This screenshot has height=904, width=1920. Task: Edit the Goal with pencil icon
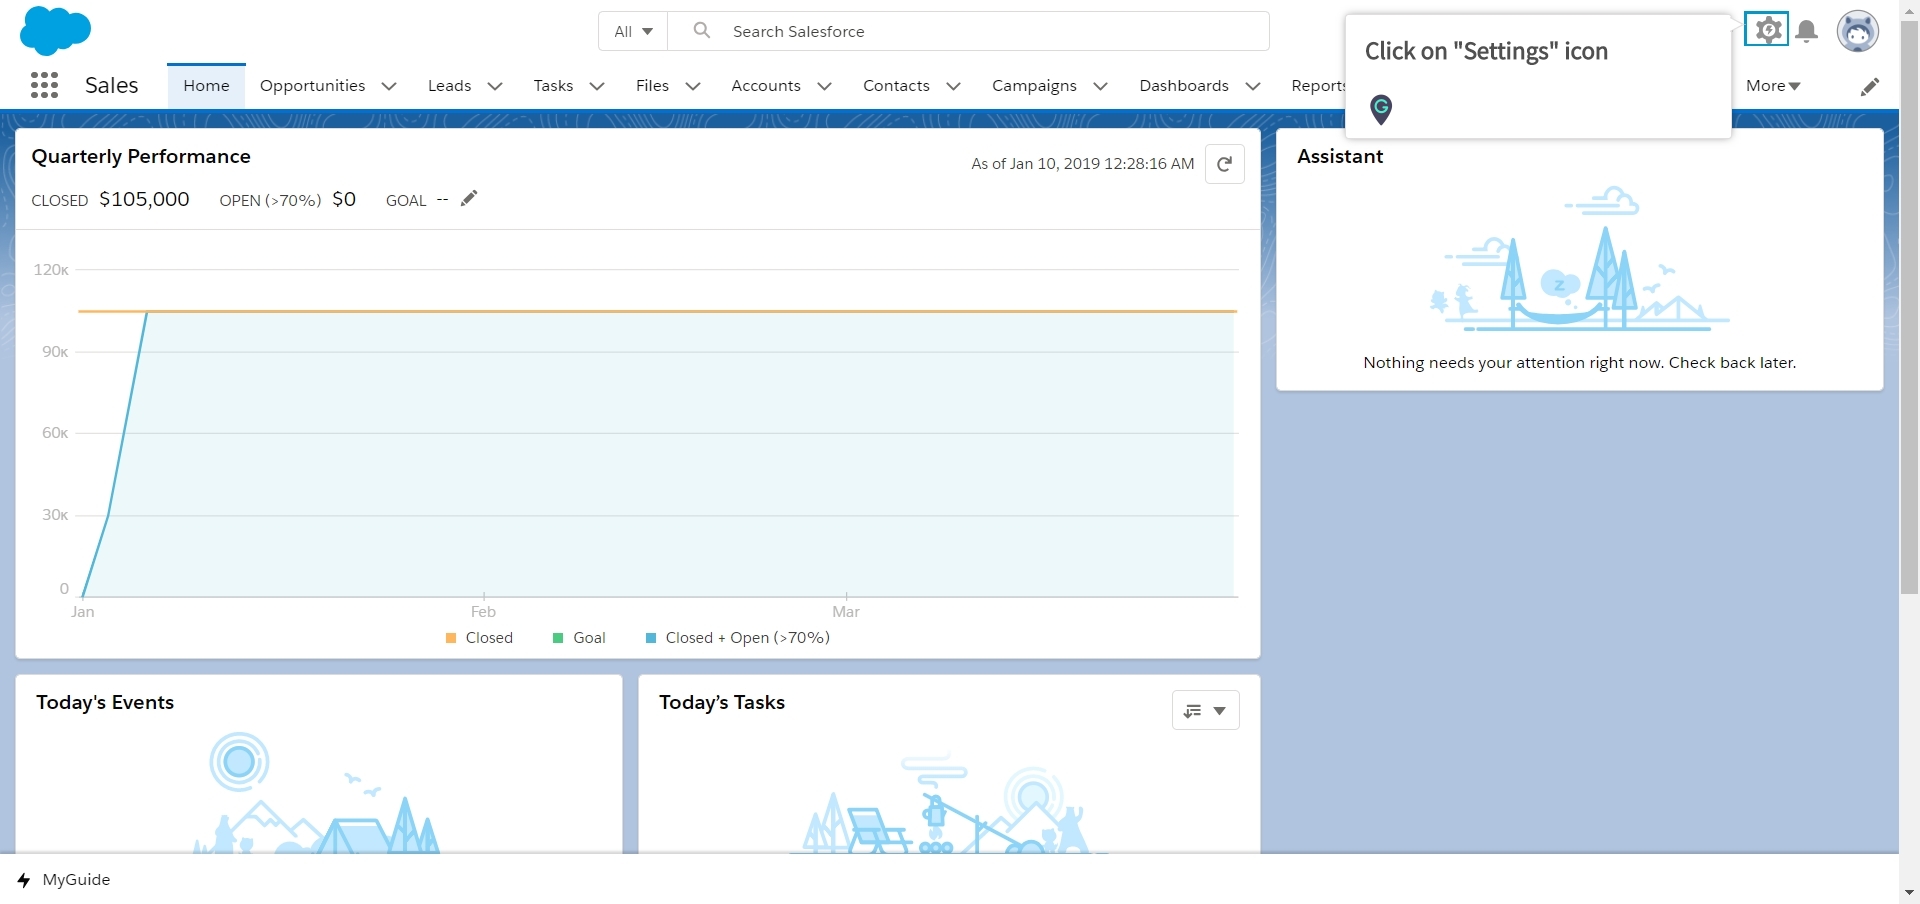pyautogui.click(x=469, y=198)
